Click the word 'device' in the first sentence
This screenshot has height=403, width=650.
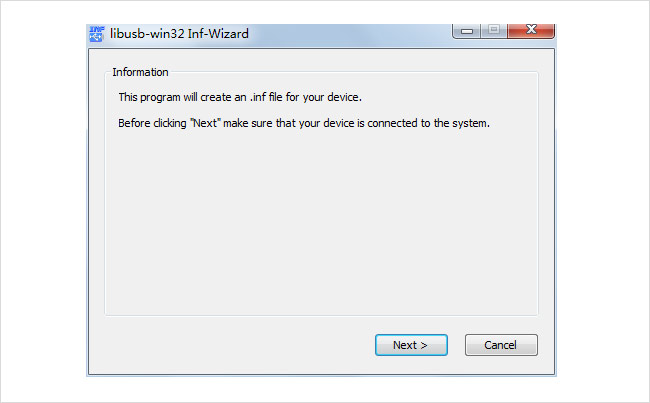[x=343, y=97]
